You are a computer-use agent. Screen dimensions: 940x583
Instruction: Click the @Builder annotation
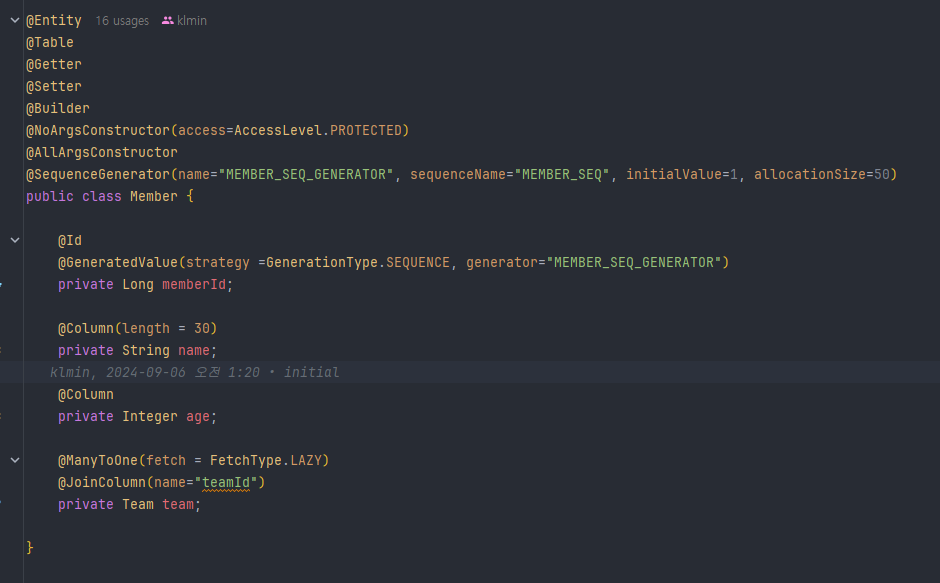(57, 108)
